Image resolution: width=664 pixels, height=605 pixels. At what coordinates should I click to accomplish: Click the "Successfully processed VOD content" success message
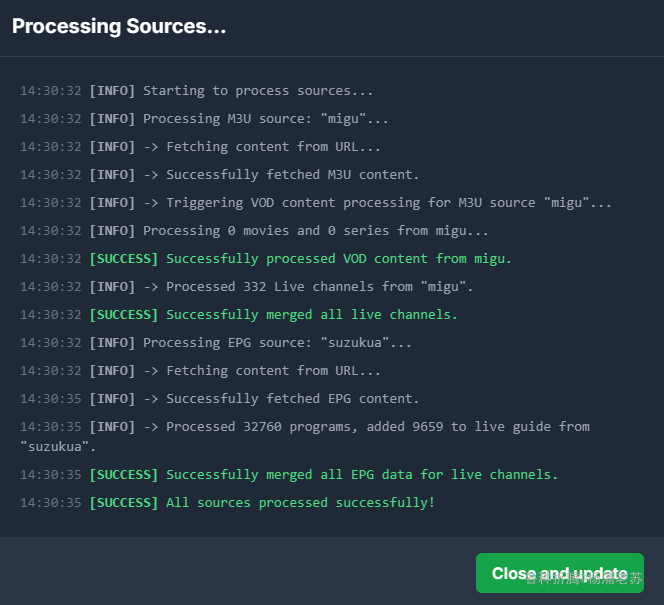point(338,259)
